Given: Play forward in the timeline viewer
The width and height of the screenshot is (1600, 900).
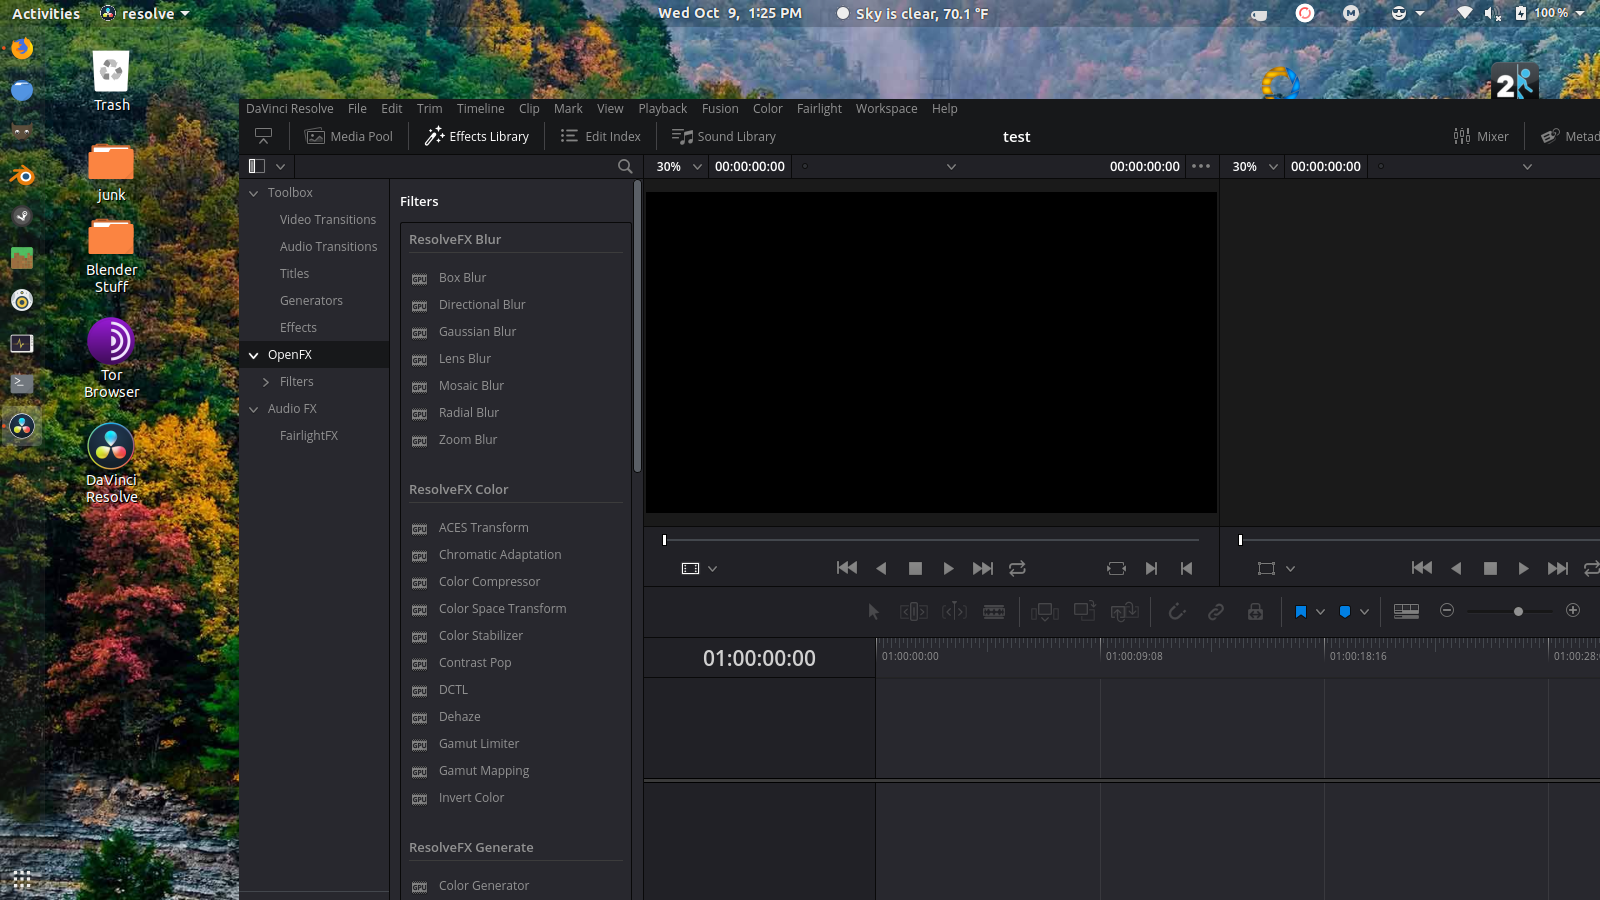Looking at the screenshot, I should click(x=1523, y=568).
